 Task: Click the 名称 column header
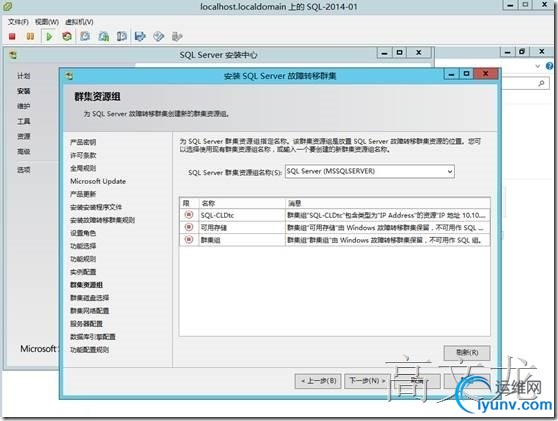coord(241,203)
